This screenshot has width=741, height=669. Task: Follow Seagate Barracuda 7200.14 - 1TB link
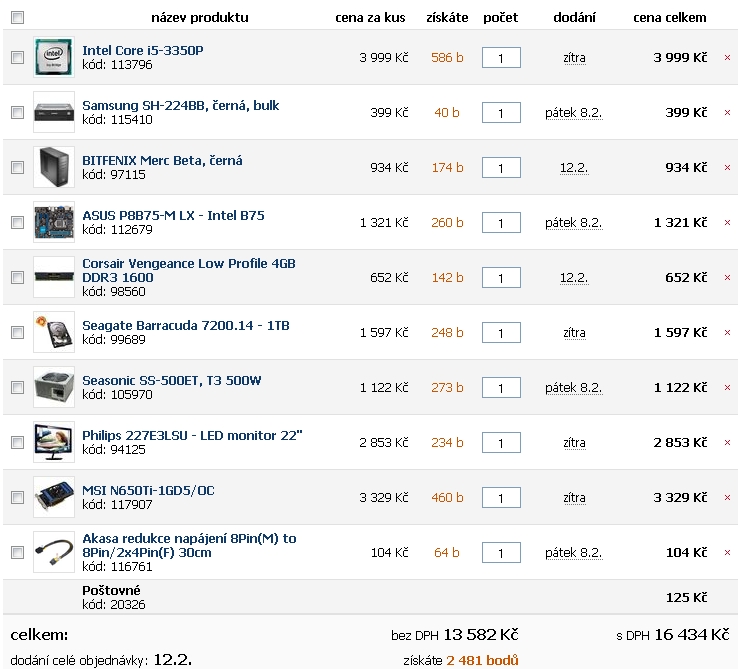pyautogui.click(x=186, y=326)
